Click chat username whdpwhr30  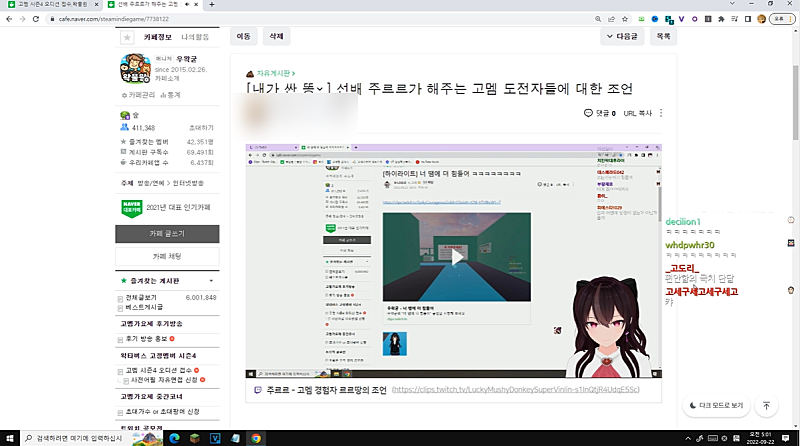tap(690, 245)
